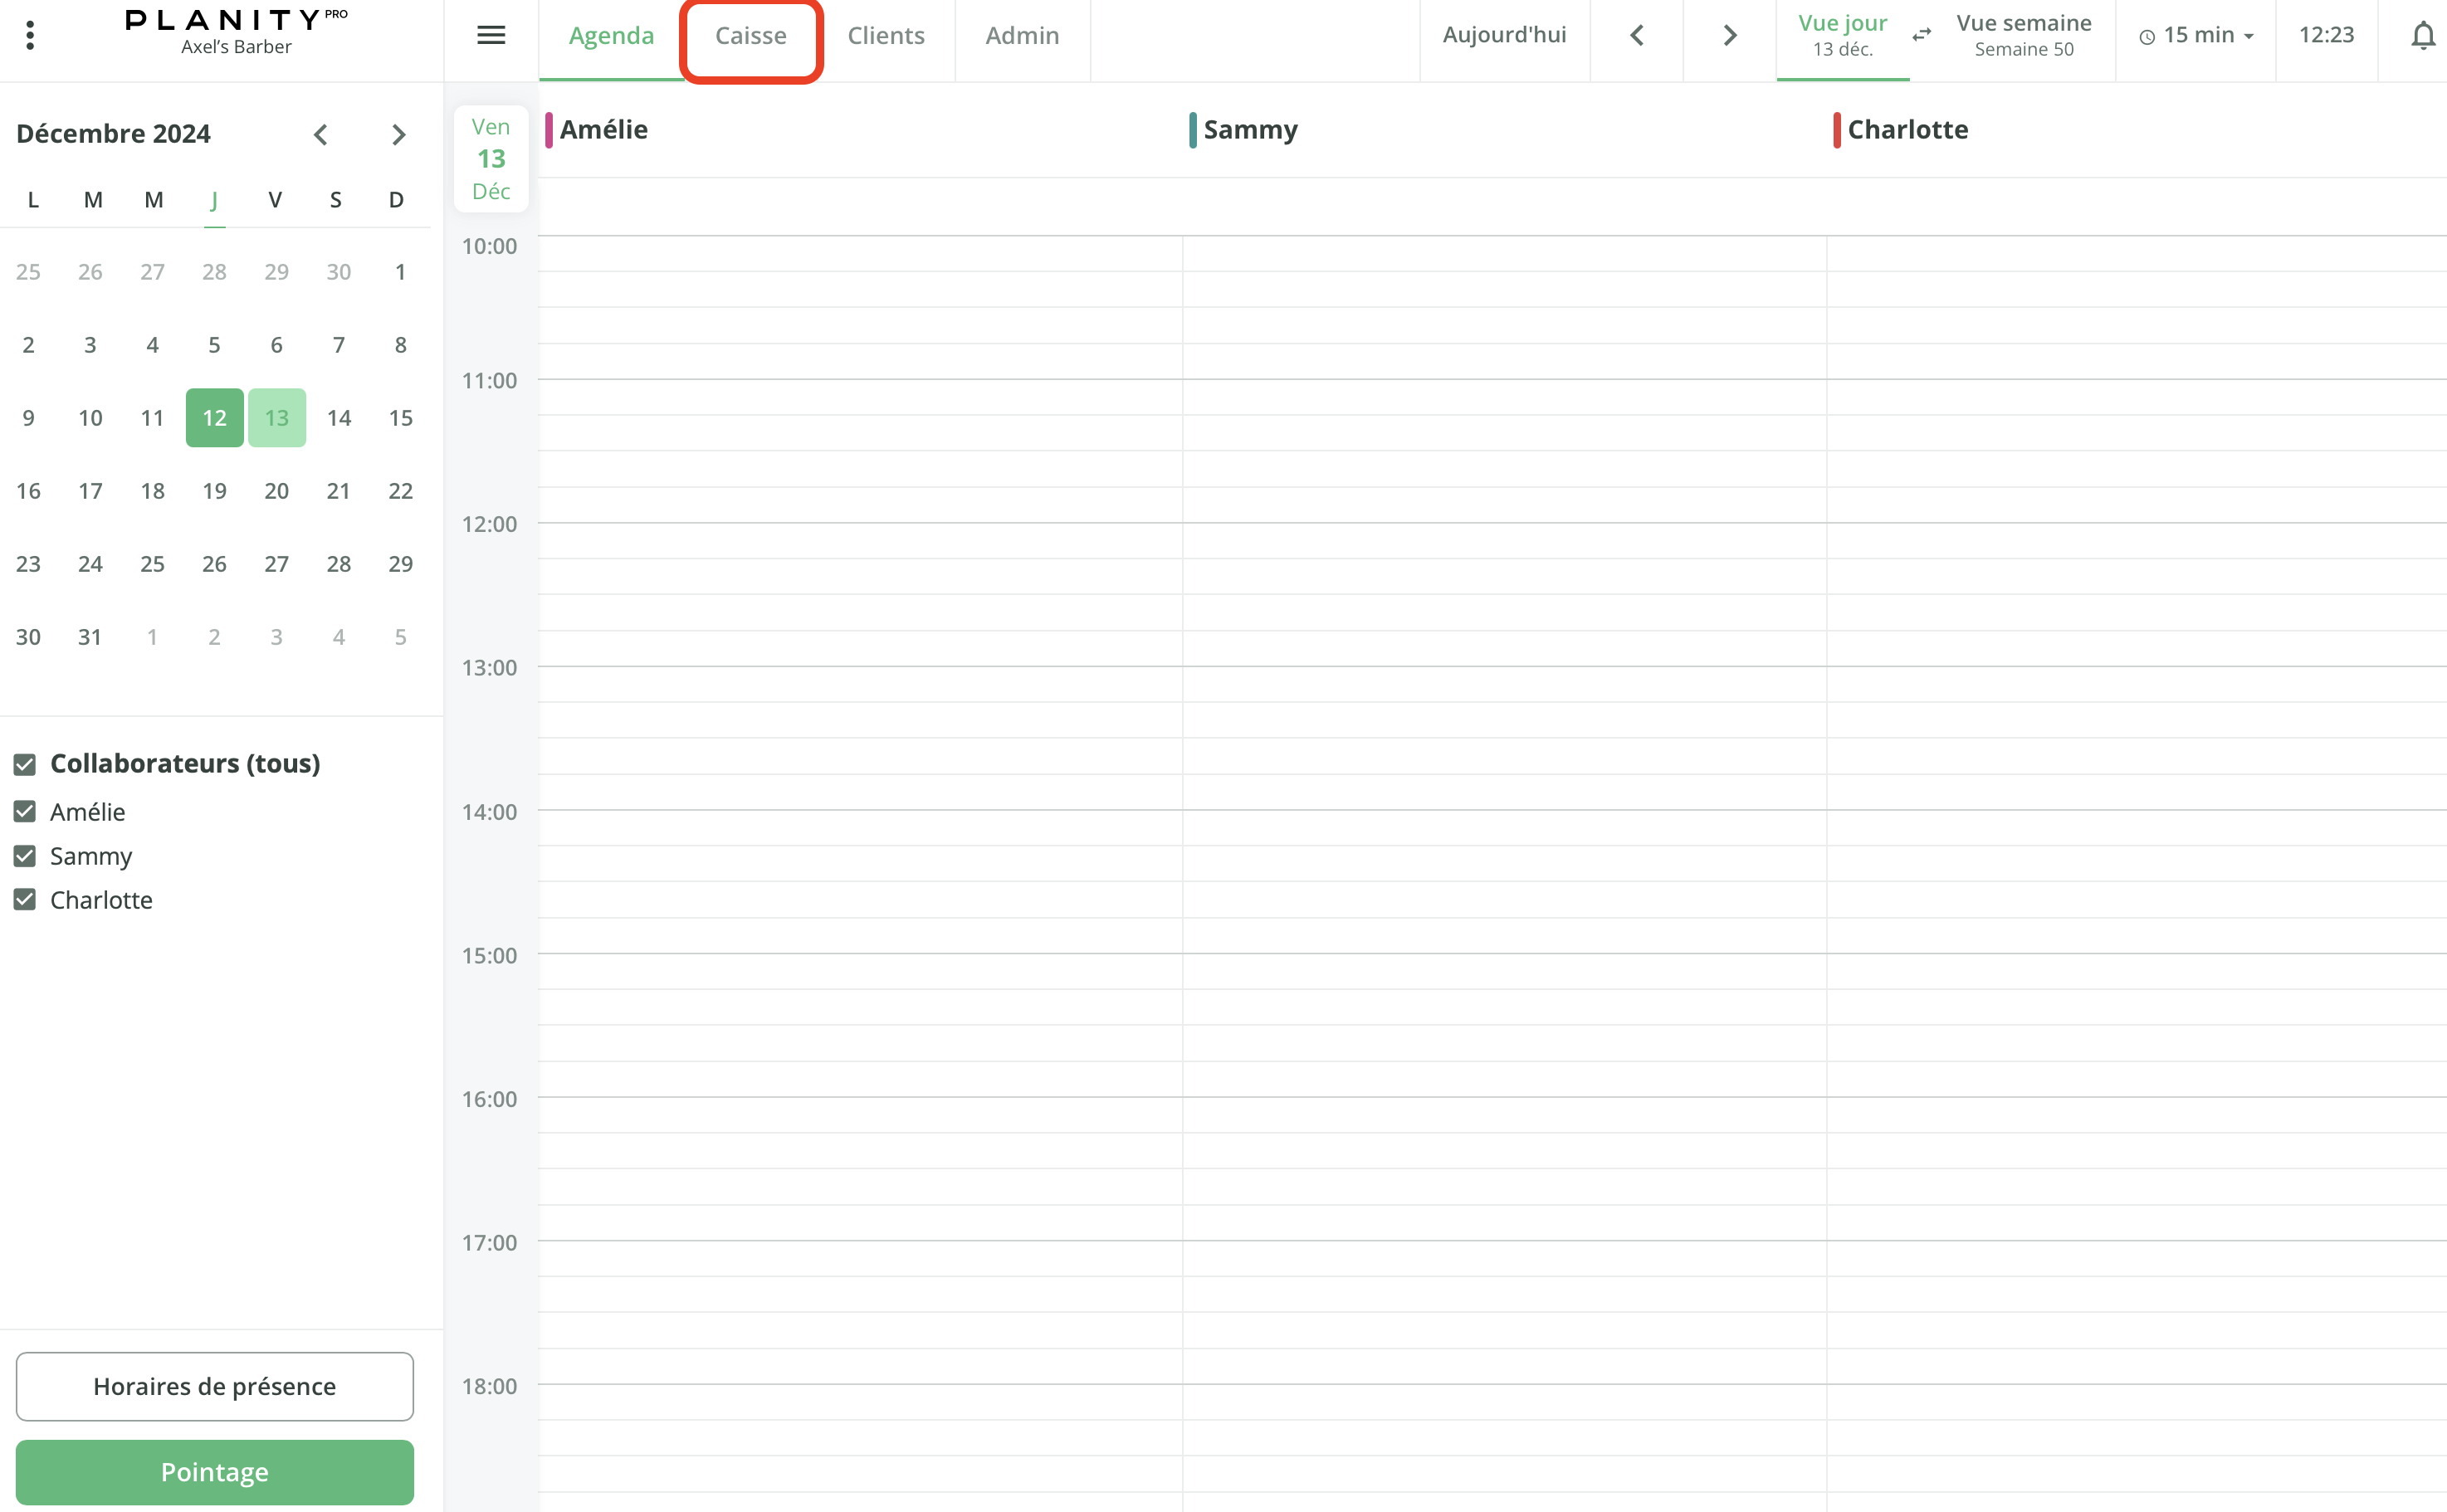Click the Pointage button
Image resolution: width=2447 pixels, height=1512 pixels.
[x=214, y=1471]
